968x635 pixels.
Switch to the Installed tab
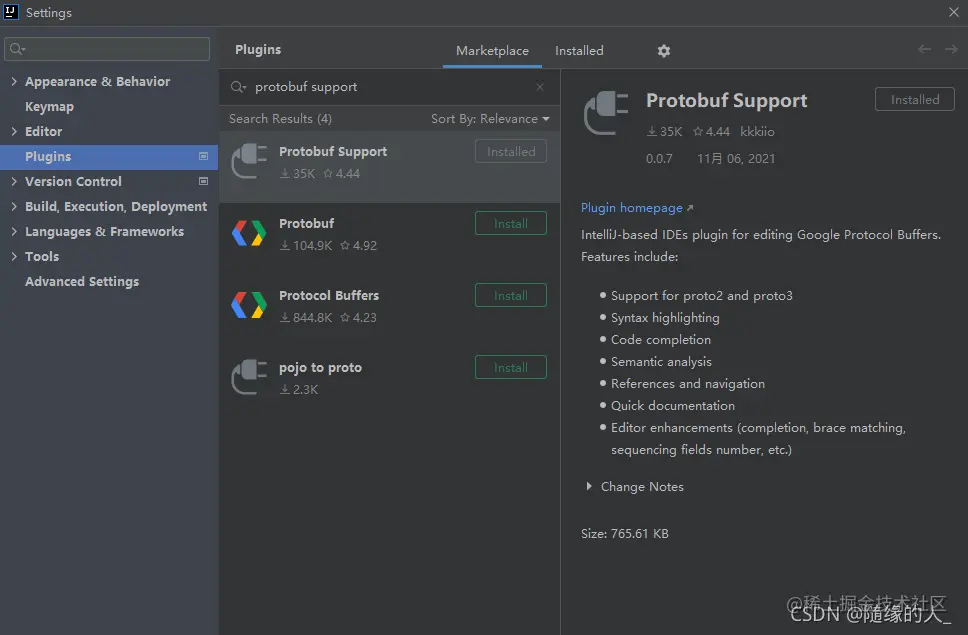[x=579, y=51]
